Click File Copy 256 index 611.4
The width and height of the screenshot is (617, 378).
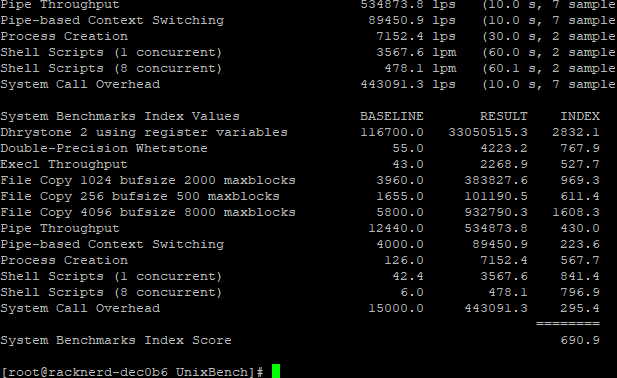tap(580, 196)
